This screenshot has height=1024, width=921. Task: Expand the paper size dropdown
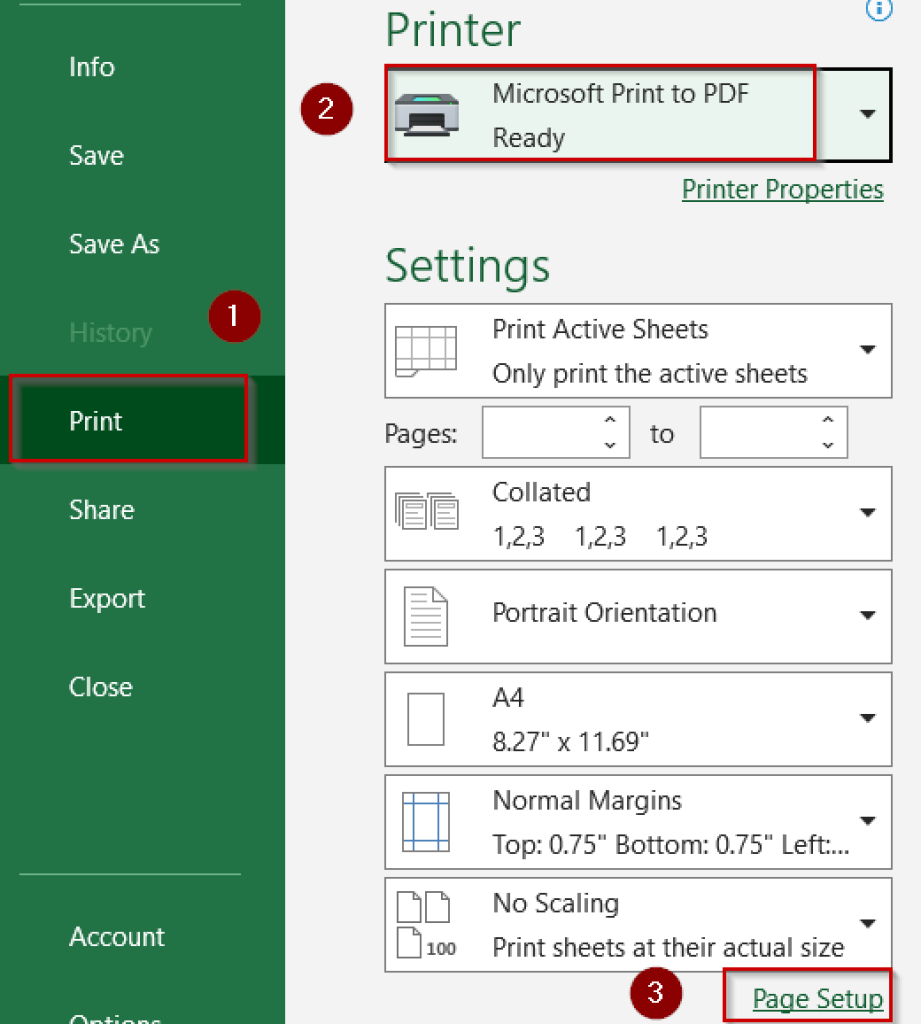coord(866,718)
